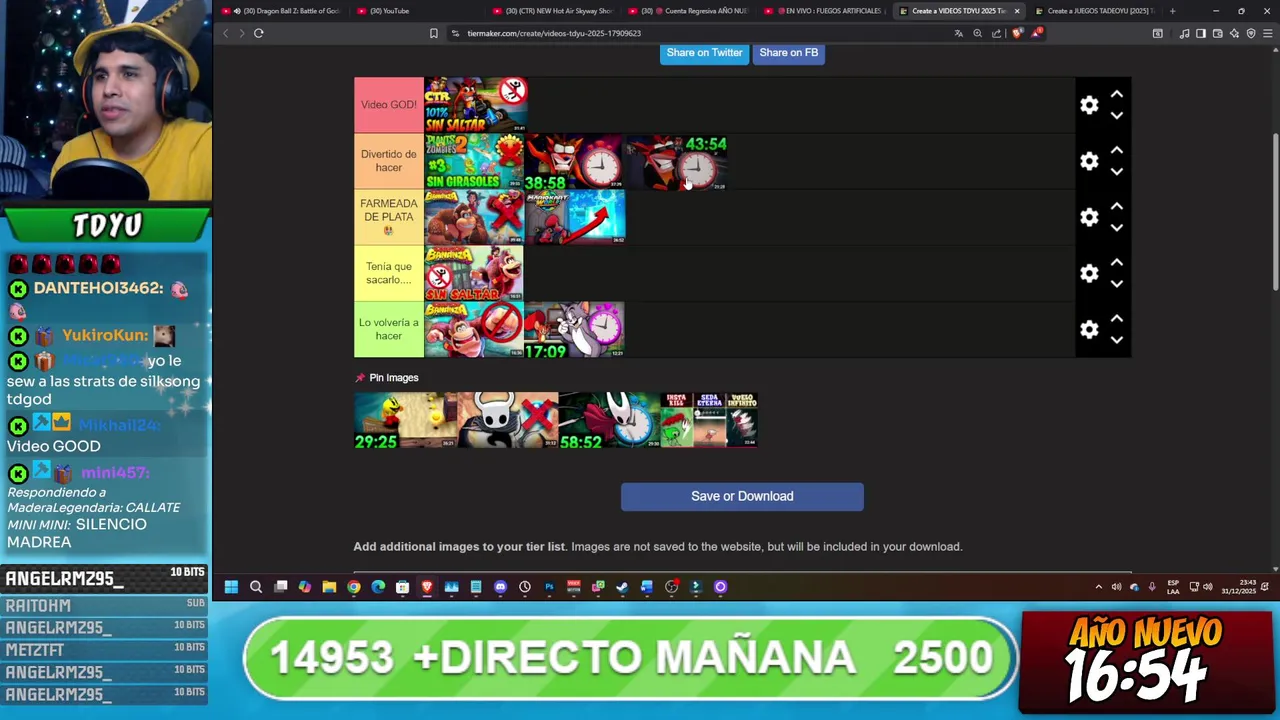Open settings gear for Tenía que sacarlo tier
This screenshot has width=1280, height=720.
[x=1089, y=273]
